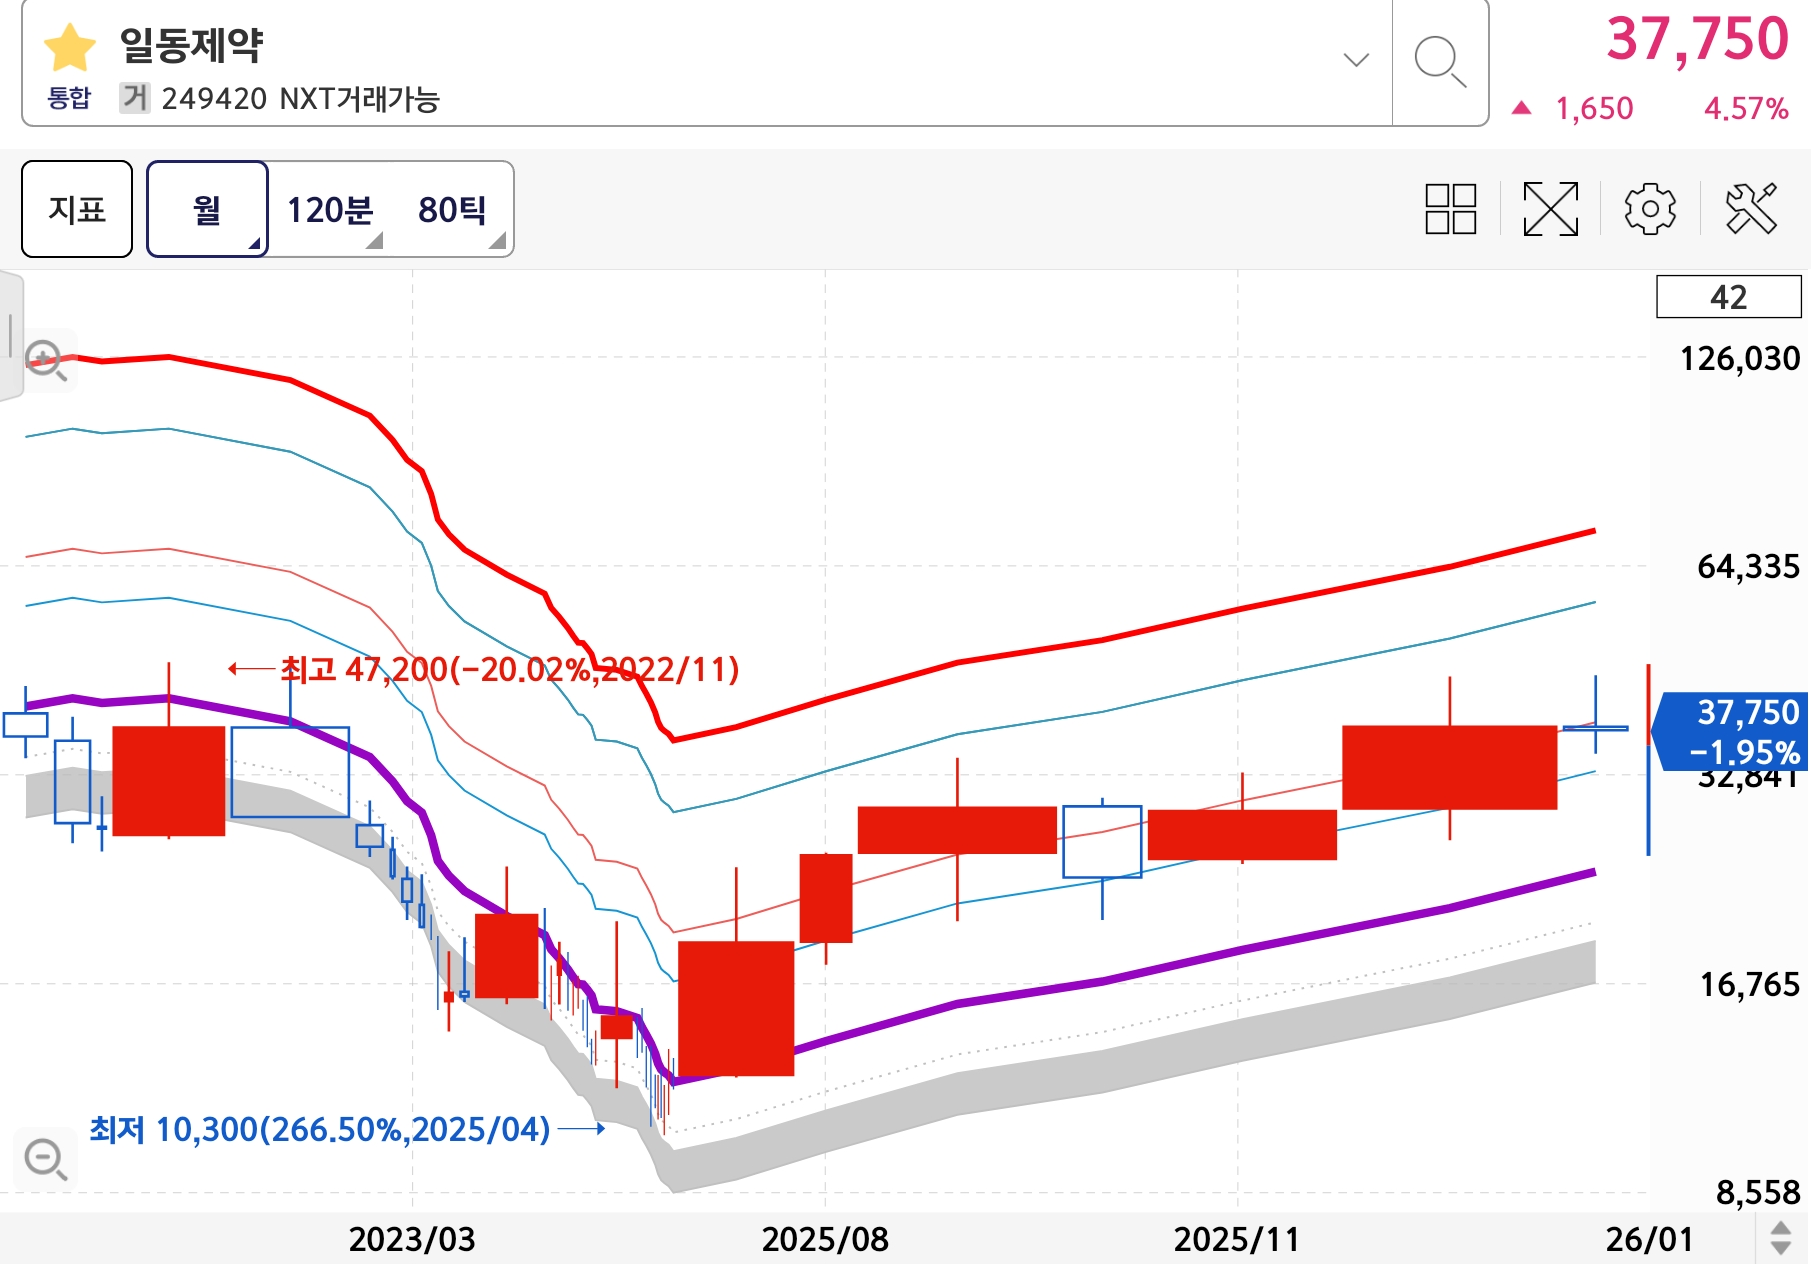Click the 최저 10,300 low label

(x=320, y=1129)
